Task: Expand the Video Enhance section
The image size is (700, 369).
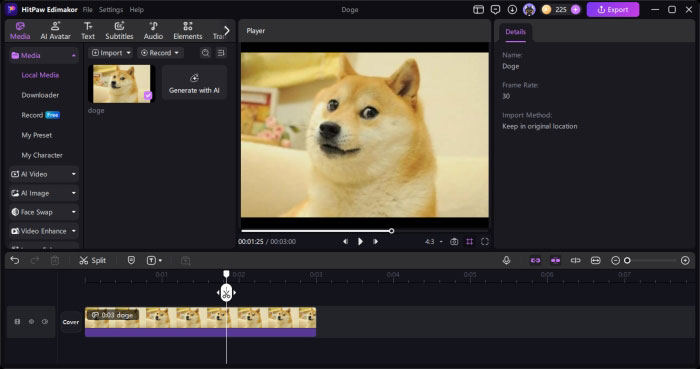Action: coord(44,231)
